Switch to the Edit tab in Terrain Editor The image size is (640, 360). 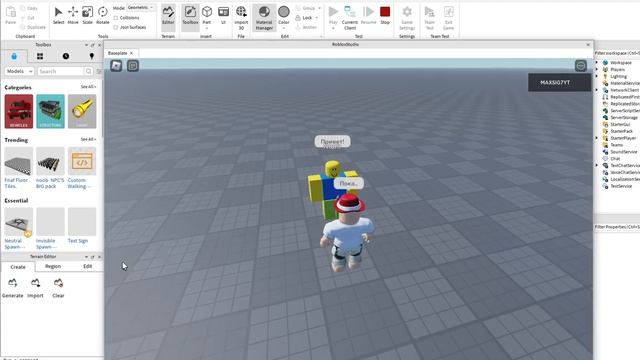coord(88,266)
